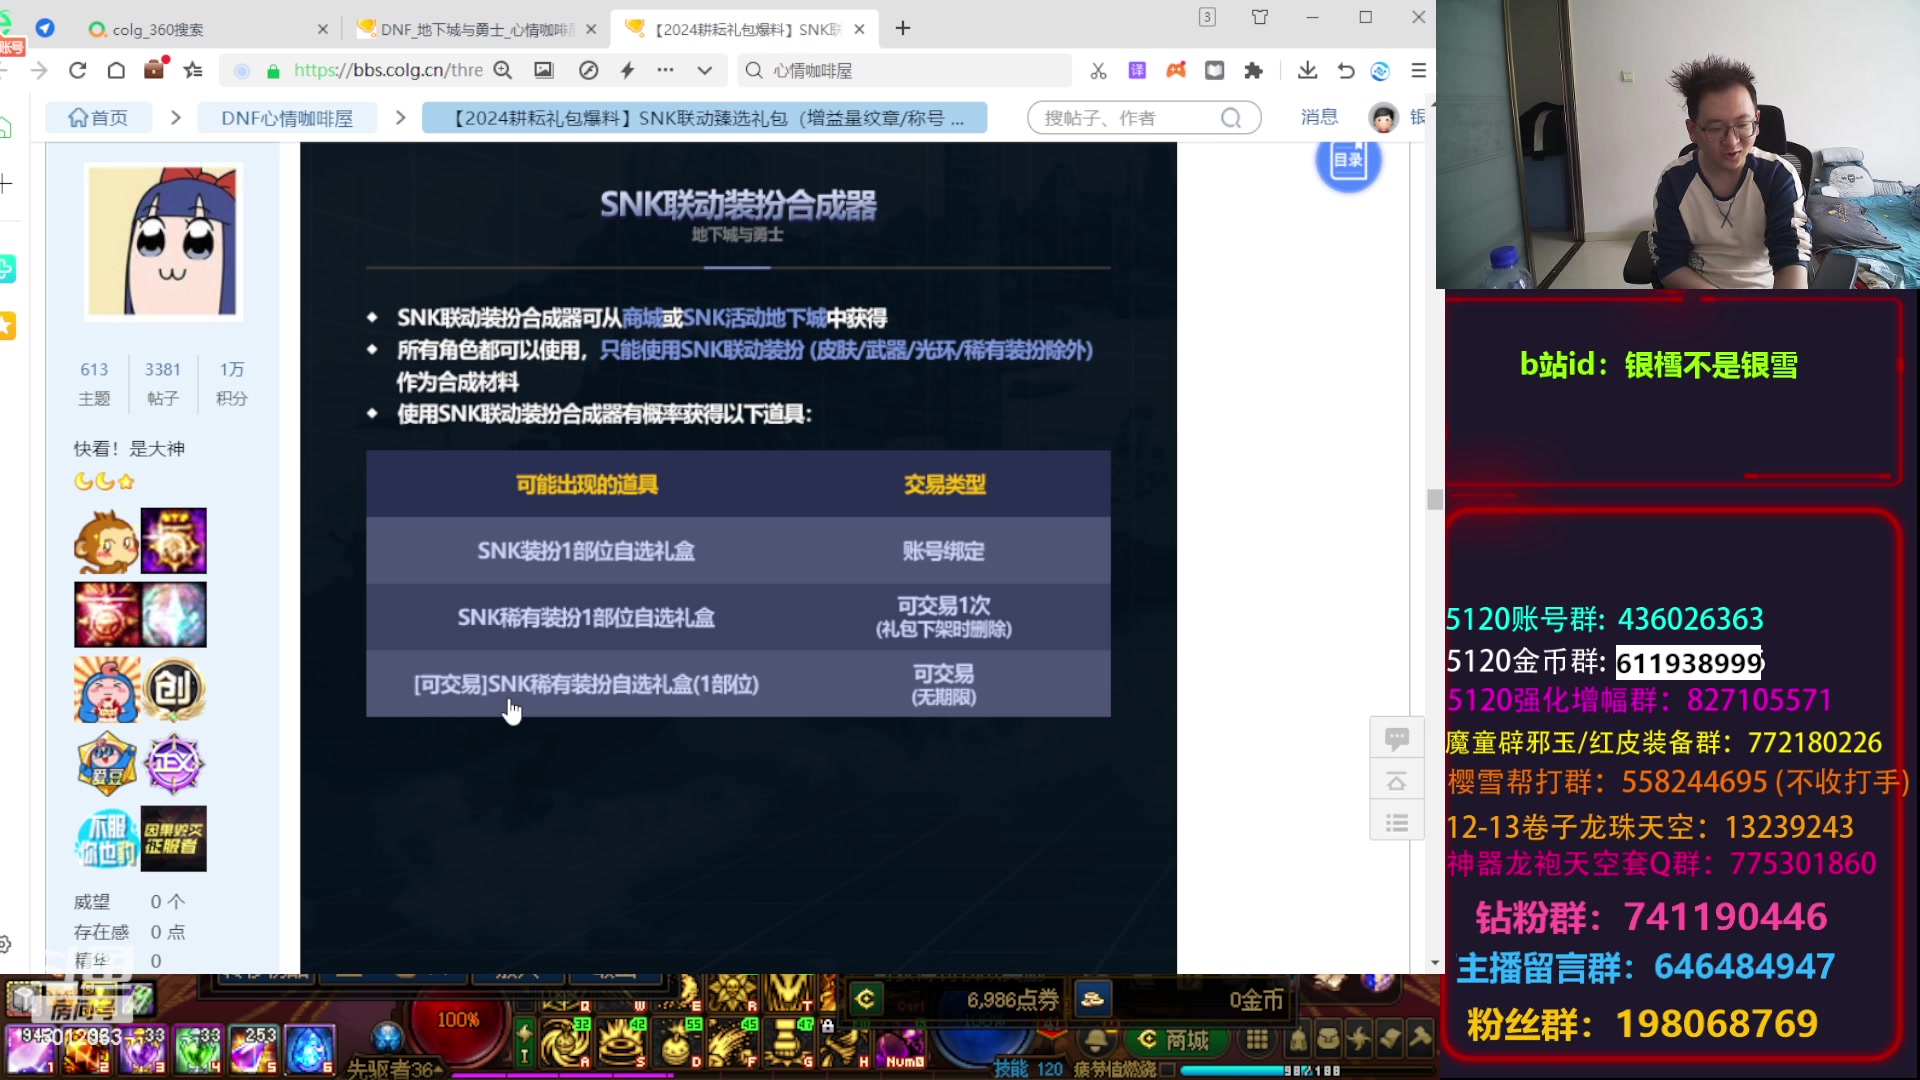Click the 0金币 gold display
The image size is (1920, 1080).
(1256, 1000)
